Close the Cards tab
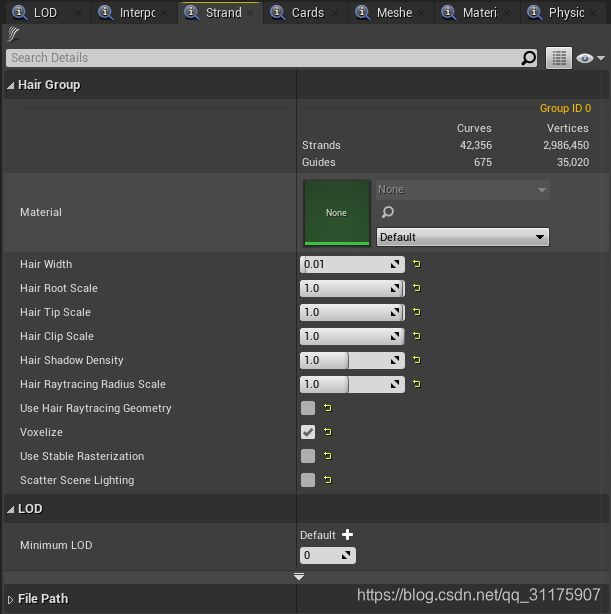The width and height of the screenshot is (611, 614). [x=335, y=13]
